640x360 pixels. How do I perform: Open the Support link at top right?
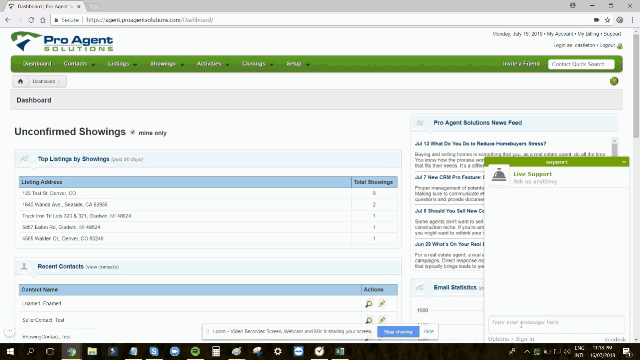pos(612,34)
